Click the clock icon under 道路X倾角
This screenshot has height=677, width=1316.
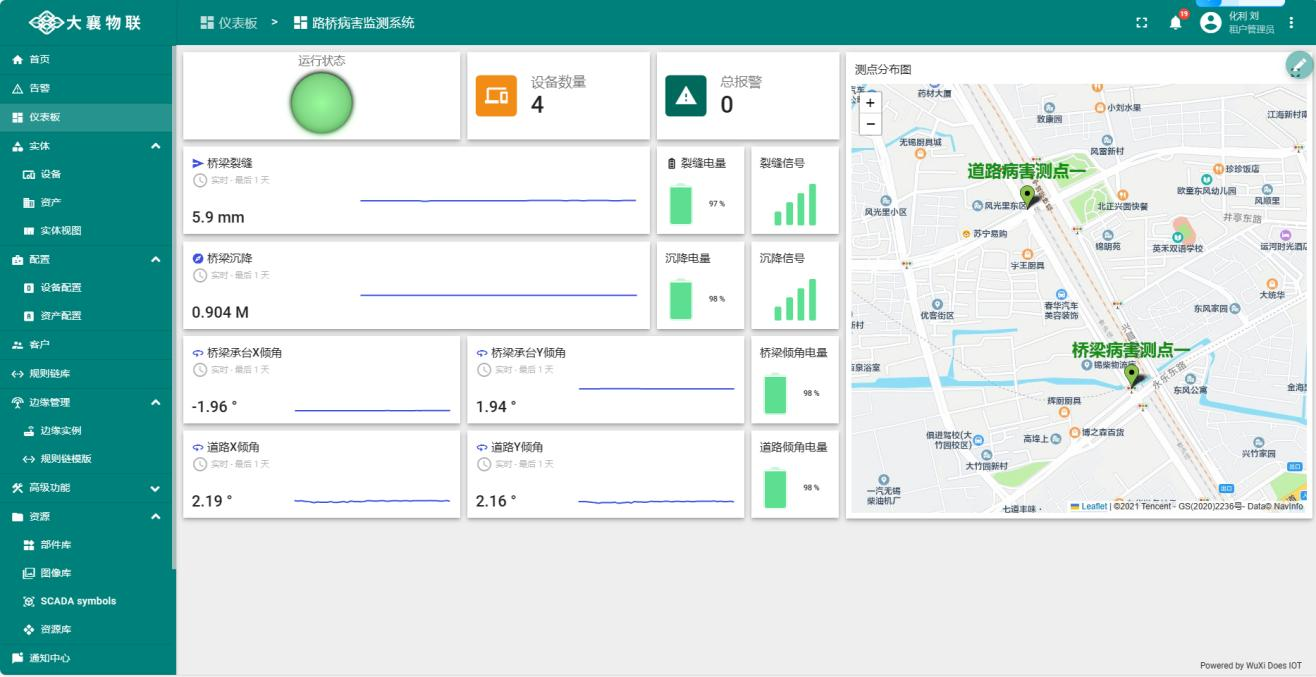(x=199, y=464)
